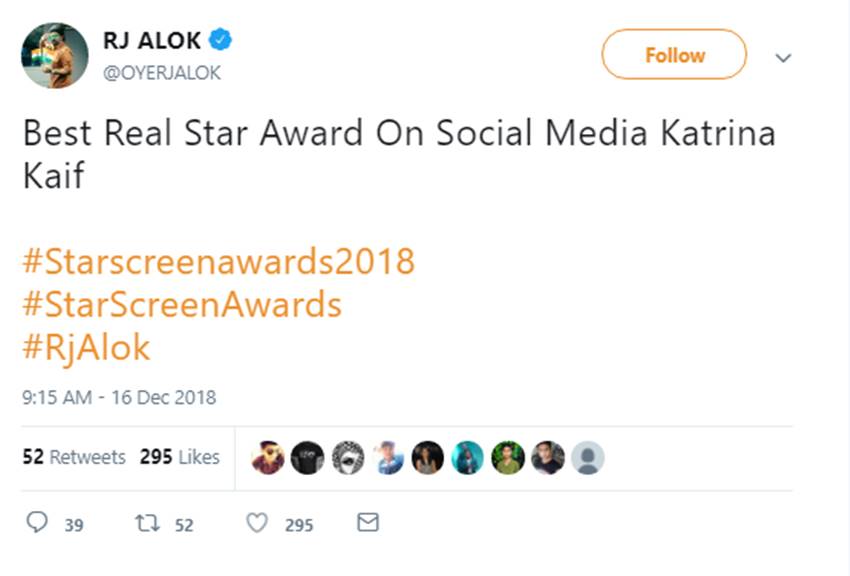Click the gray default avatar liker
The height and width of the screenshot is (576, 850).
[x=588, y=458]
